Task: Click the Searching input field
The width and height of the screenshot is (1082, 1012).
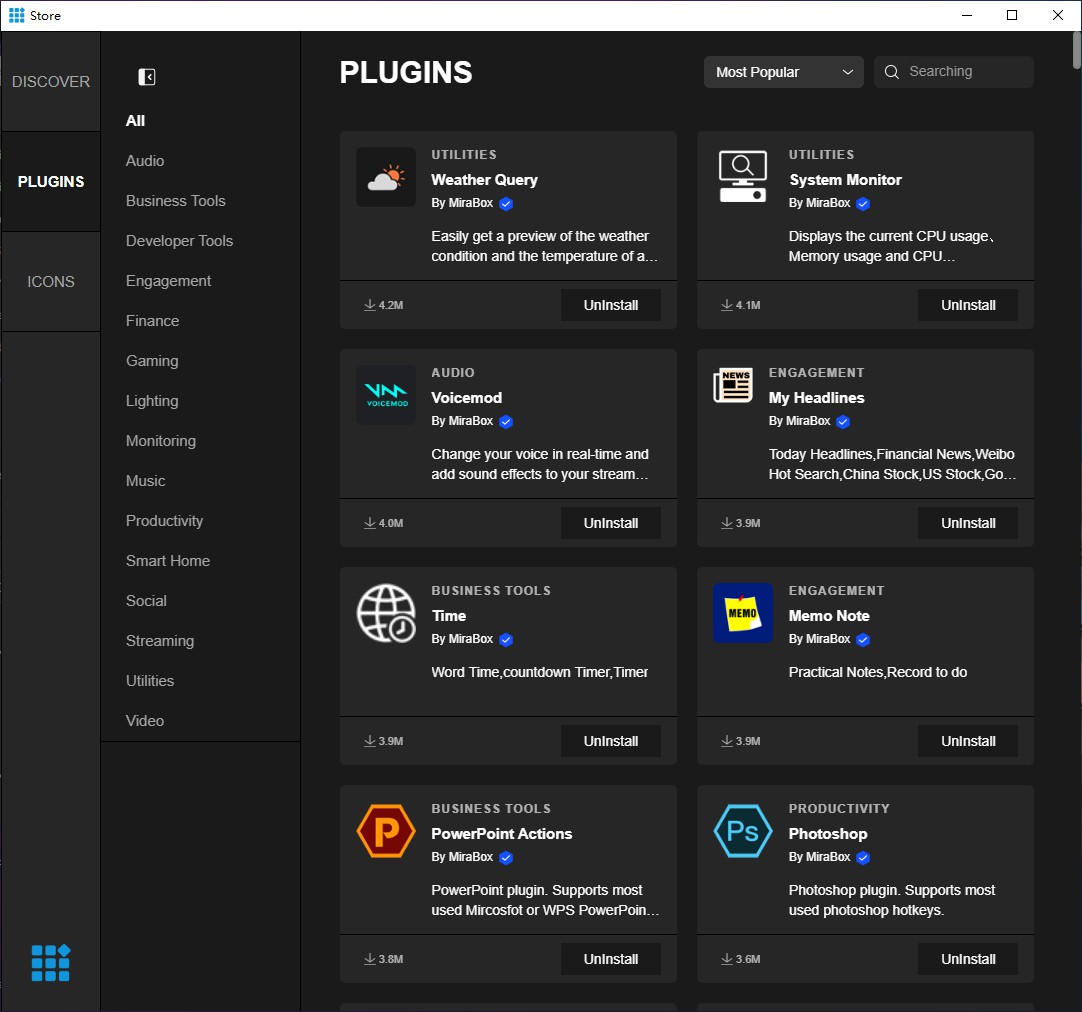Action: click(954, 72)
